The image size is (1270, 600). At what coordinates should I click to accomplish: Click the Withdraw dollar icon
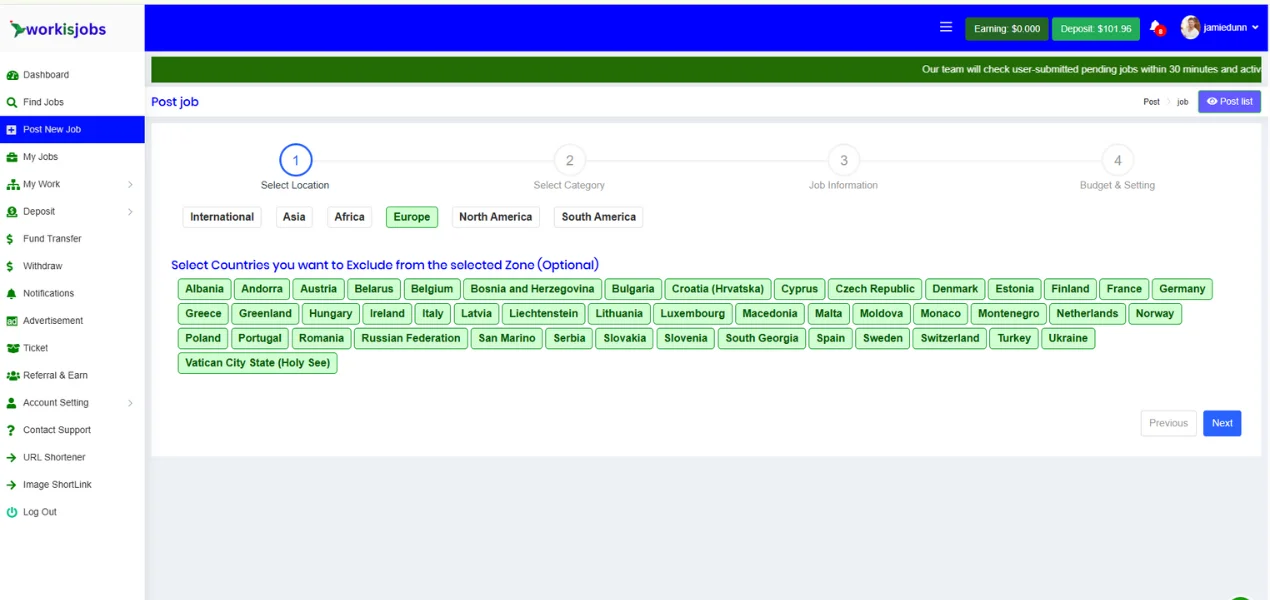coord(12,266)
